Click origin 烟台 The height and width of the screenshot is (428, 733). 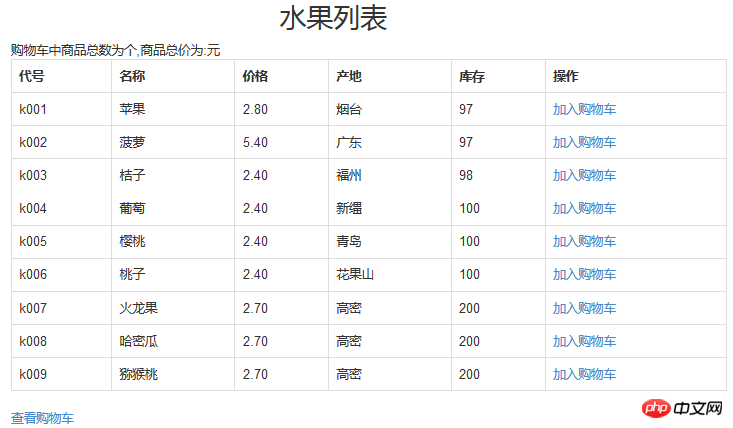[349, 109]
